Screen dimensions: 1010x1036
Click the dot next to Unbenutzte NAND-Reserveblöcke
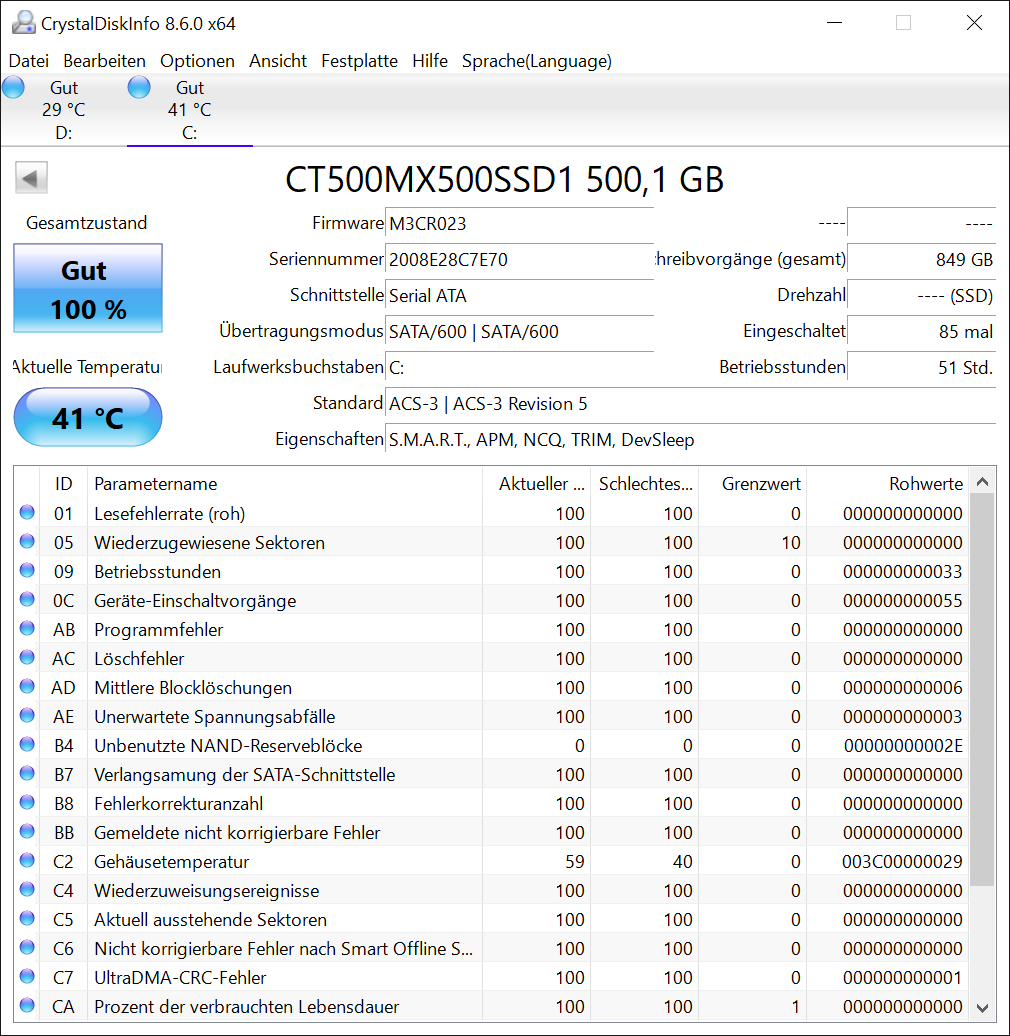(x=27, y=745)
